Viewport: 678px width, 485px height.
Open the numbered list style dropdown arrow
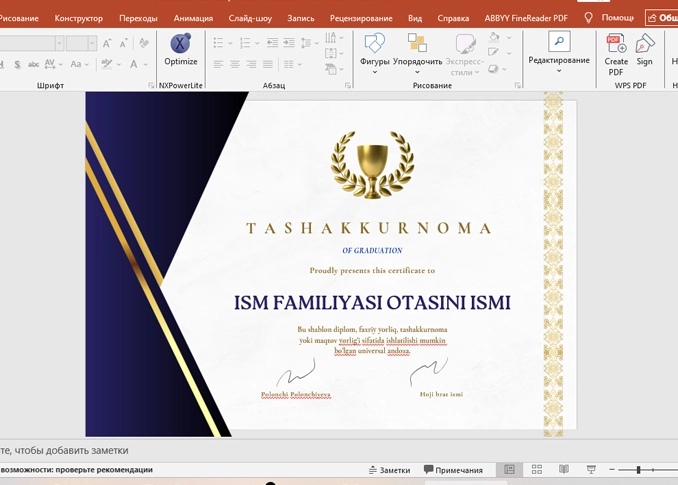pos(257,43)
